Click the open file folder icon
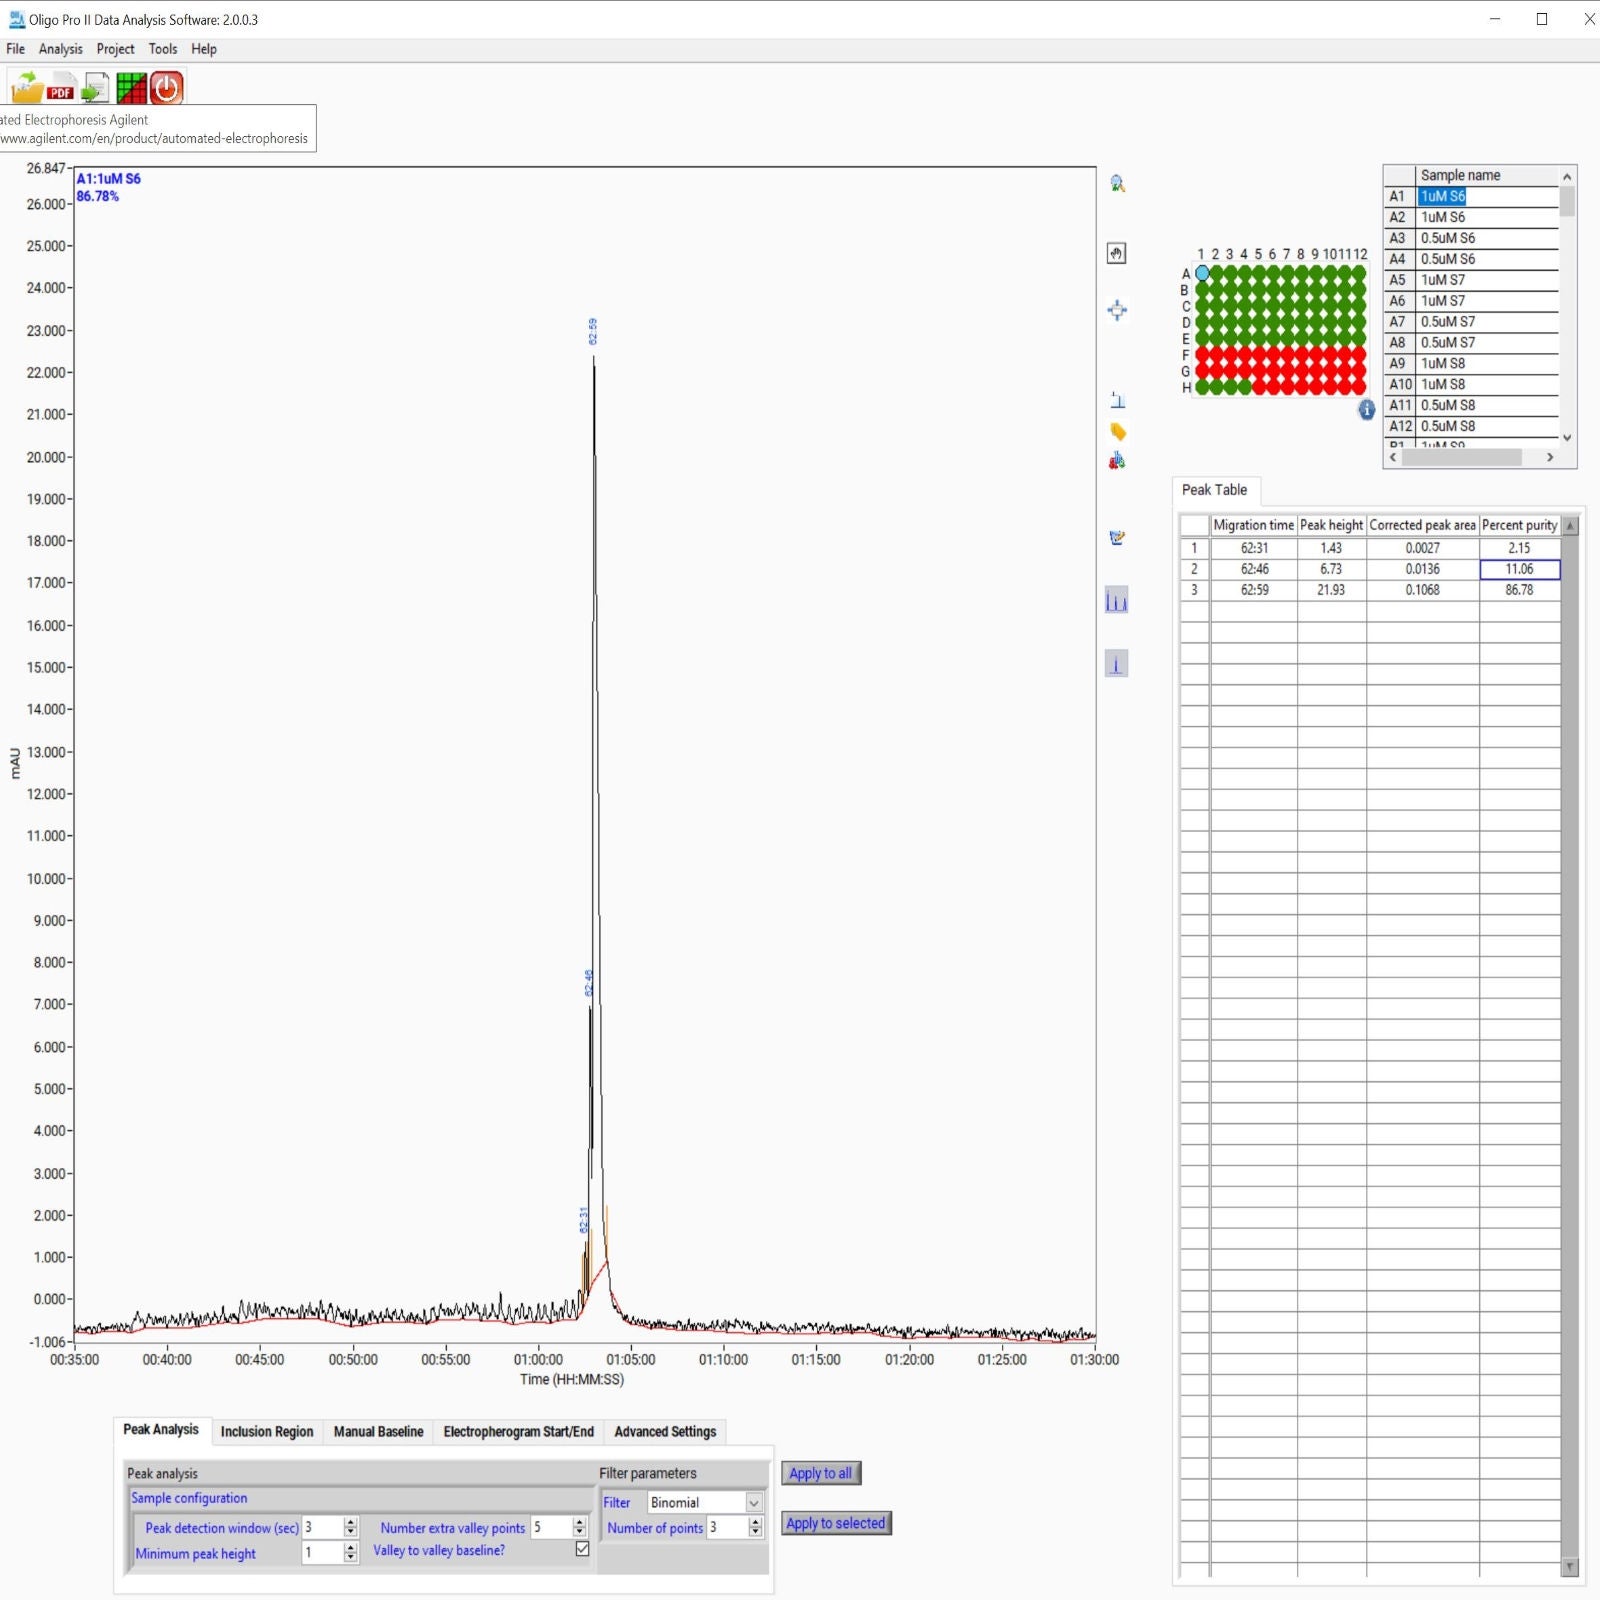The height and width of the screenshot is (1600, 1600). coord(27,87)
